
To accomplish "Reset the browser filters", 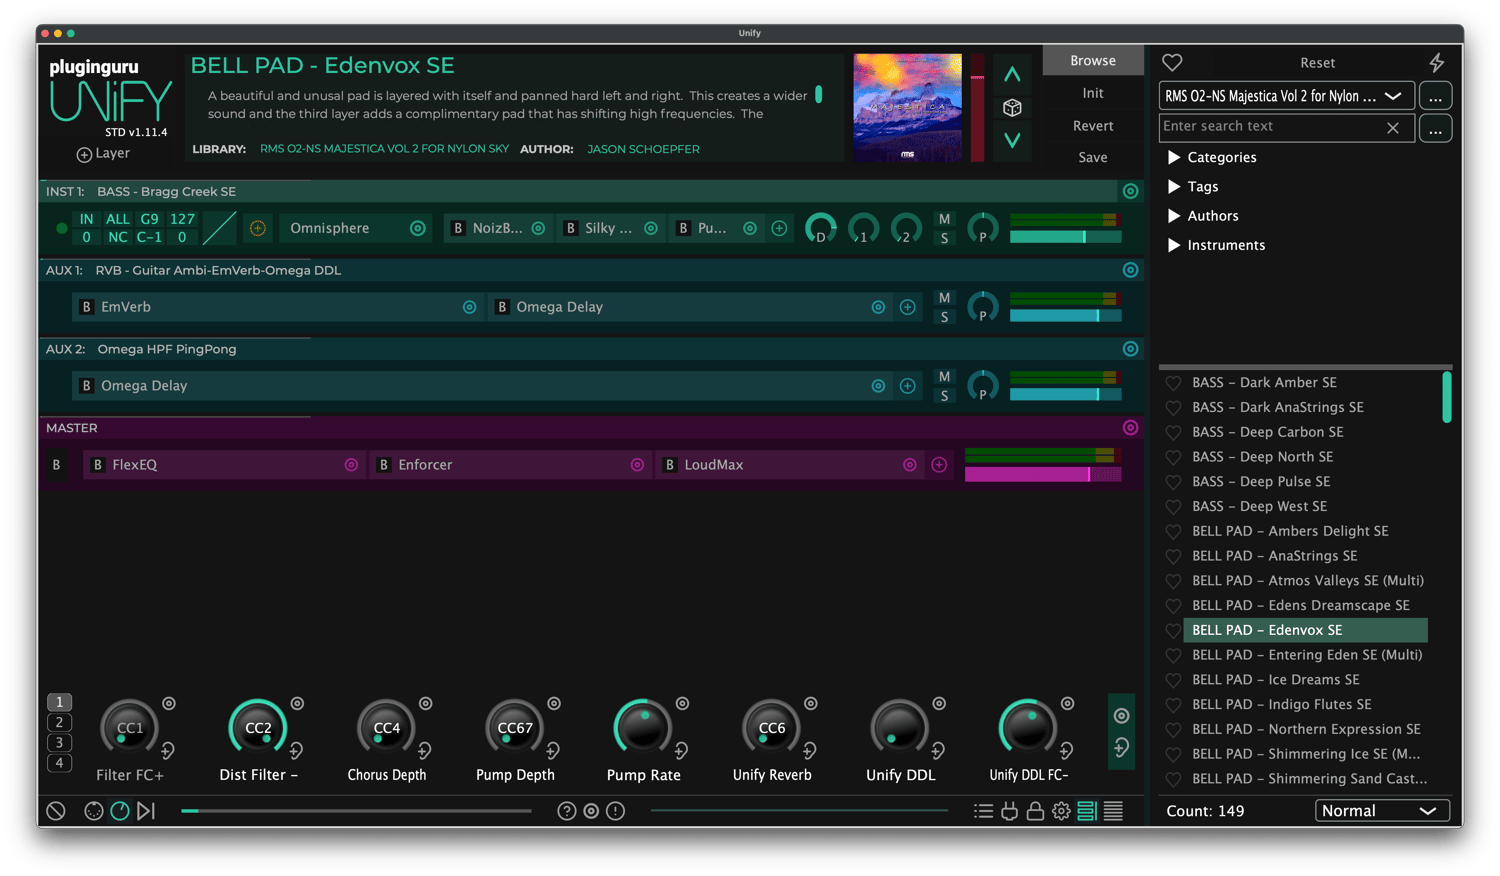I will pyautogui.click(x=1317, y=62).
